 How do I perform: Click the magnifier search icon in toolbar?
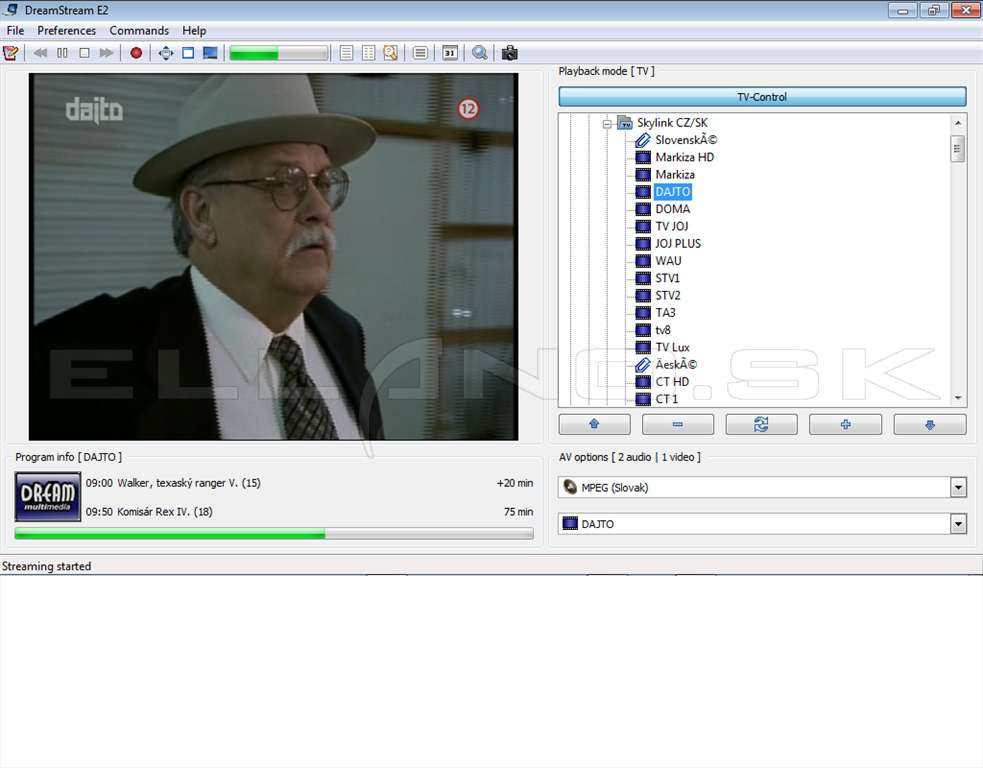coord(480,53)
